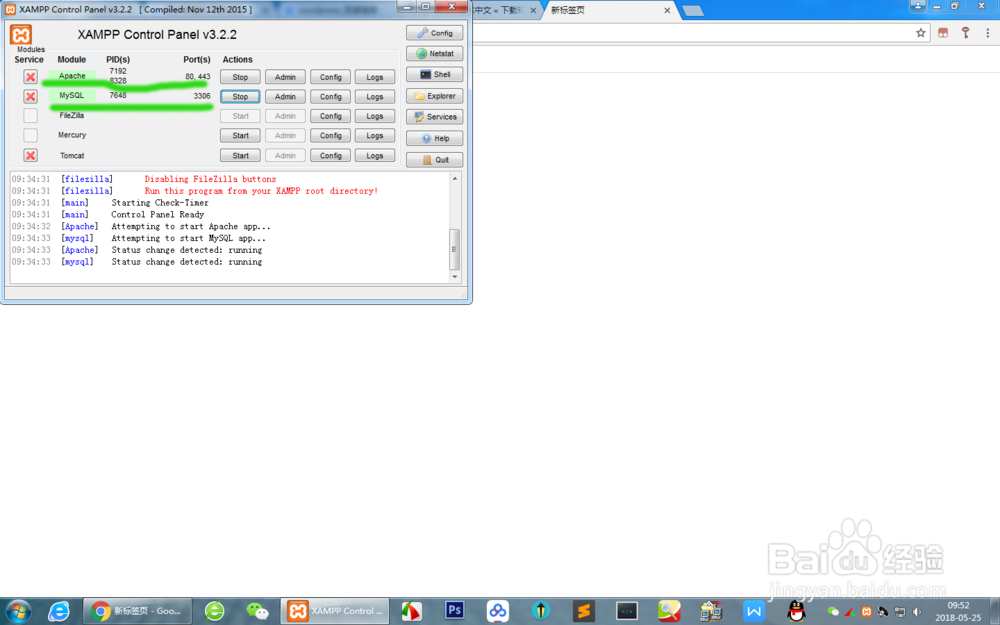Viewport: 1000px width, 625px height.
Task: Open MySQL Config options
Action: point(330,97)
